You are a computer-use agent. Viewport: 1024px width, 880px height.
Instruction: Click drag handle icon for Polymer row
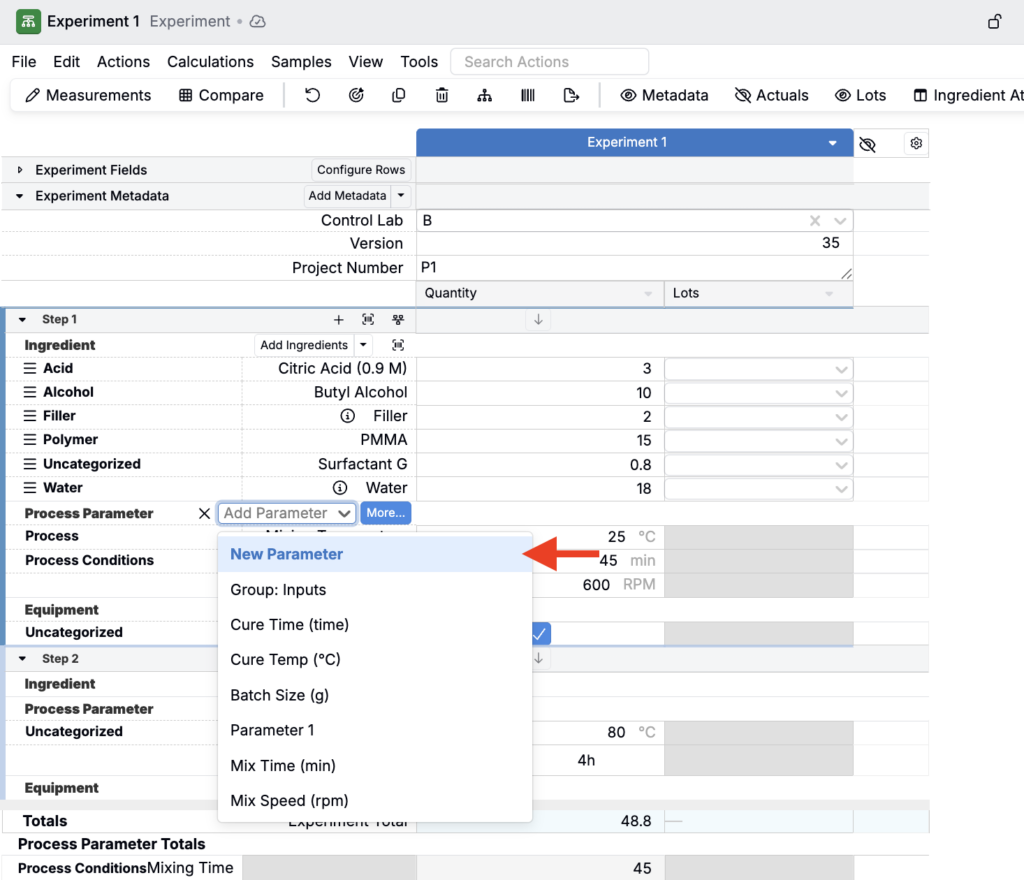(30, 439)
